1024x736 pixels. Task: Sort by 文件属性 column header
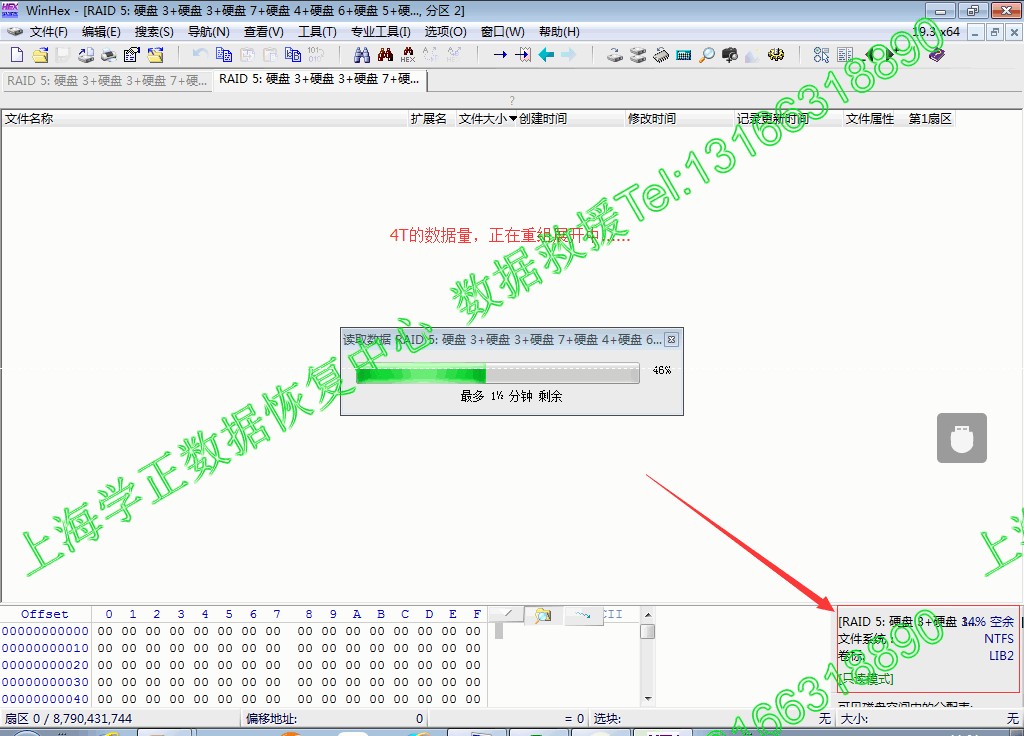point(870,118)
